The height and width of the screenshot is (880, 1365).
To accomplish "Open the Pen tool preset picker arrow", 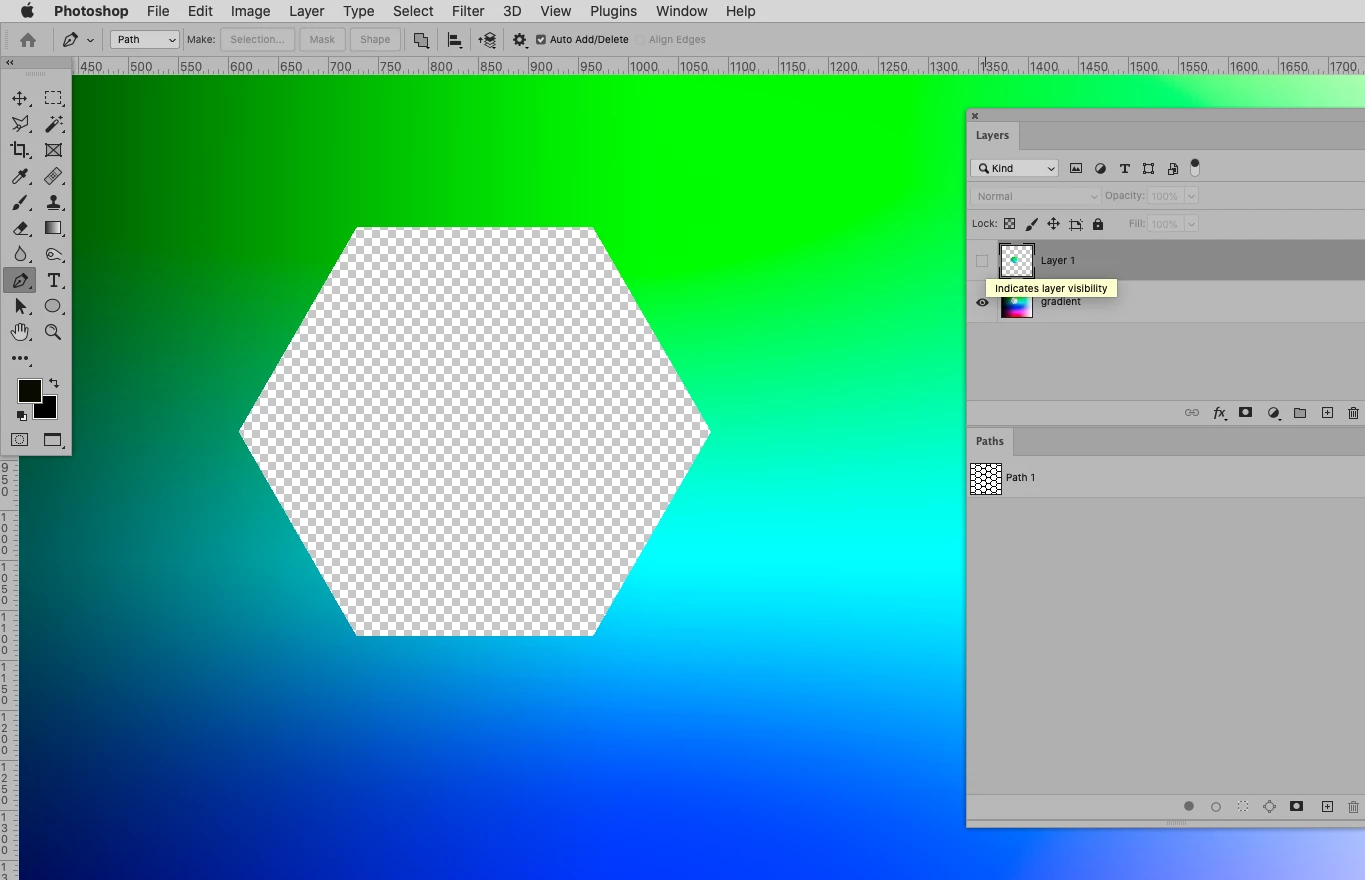I will click(90, 40).
